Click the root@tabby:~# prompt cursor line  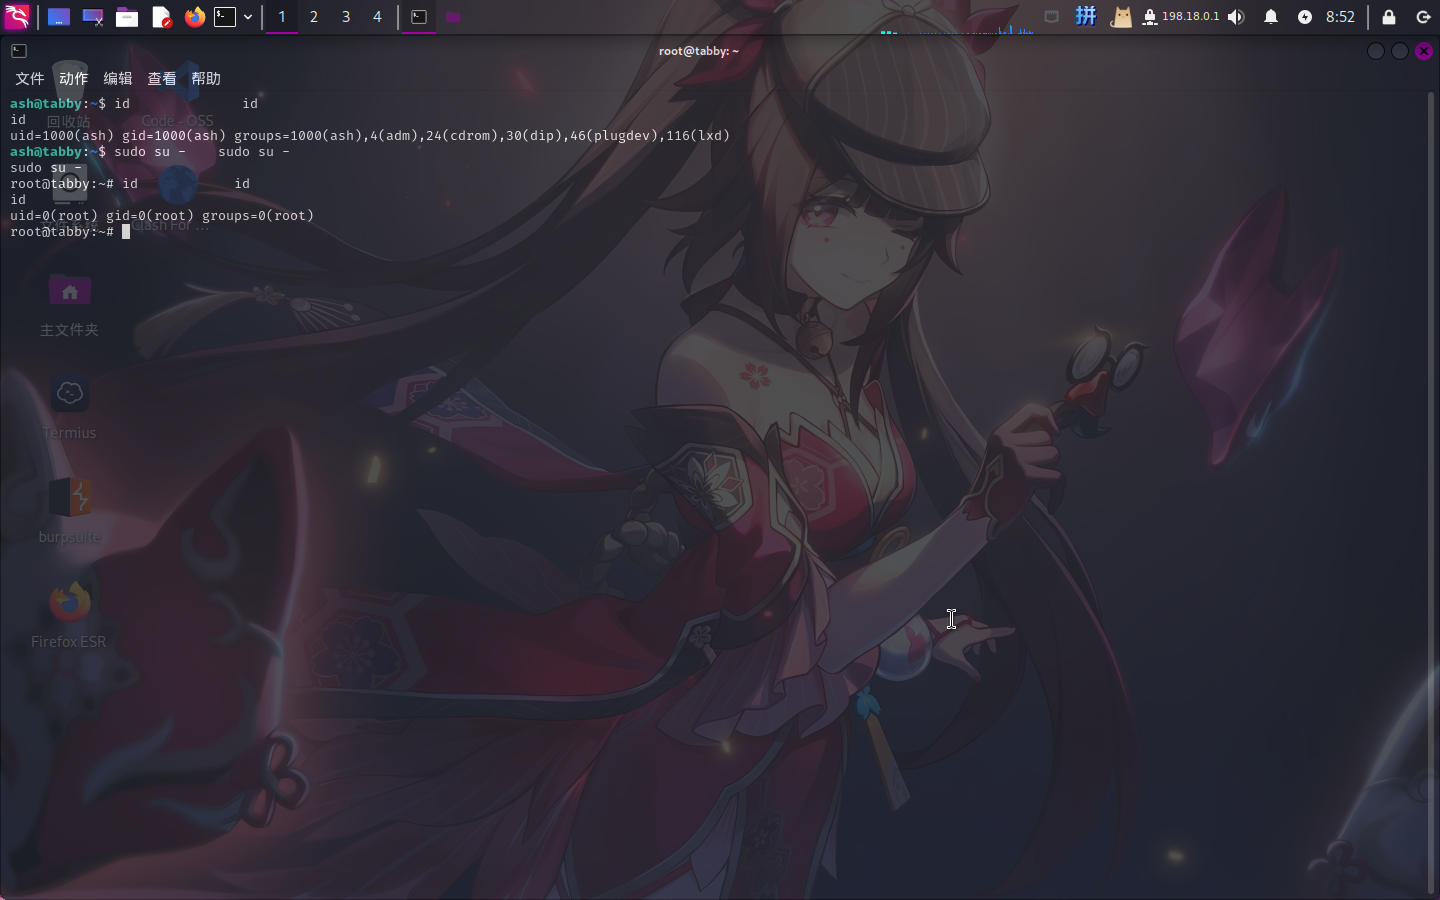coord(70,231)
